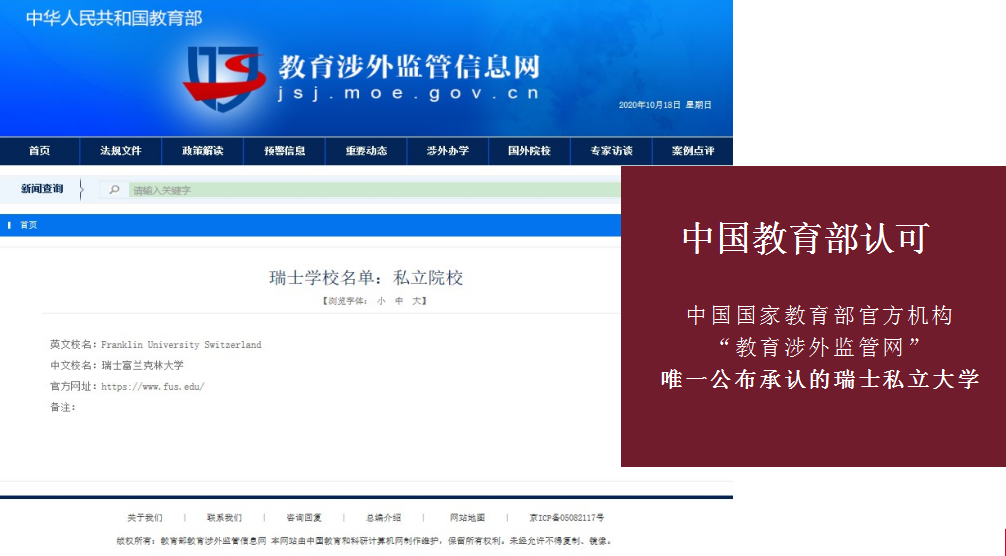Open the 总编介绍 footer link

coord(384,518)
